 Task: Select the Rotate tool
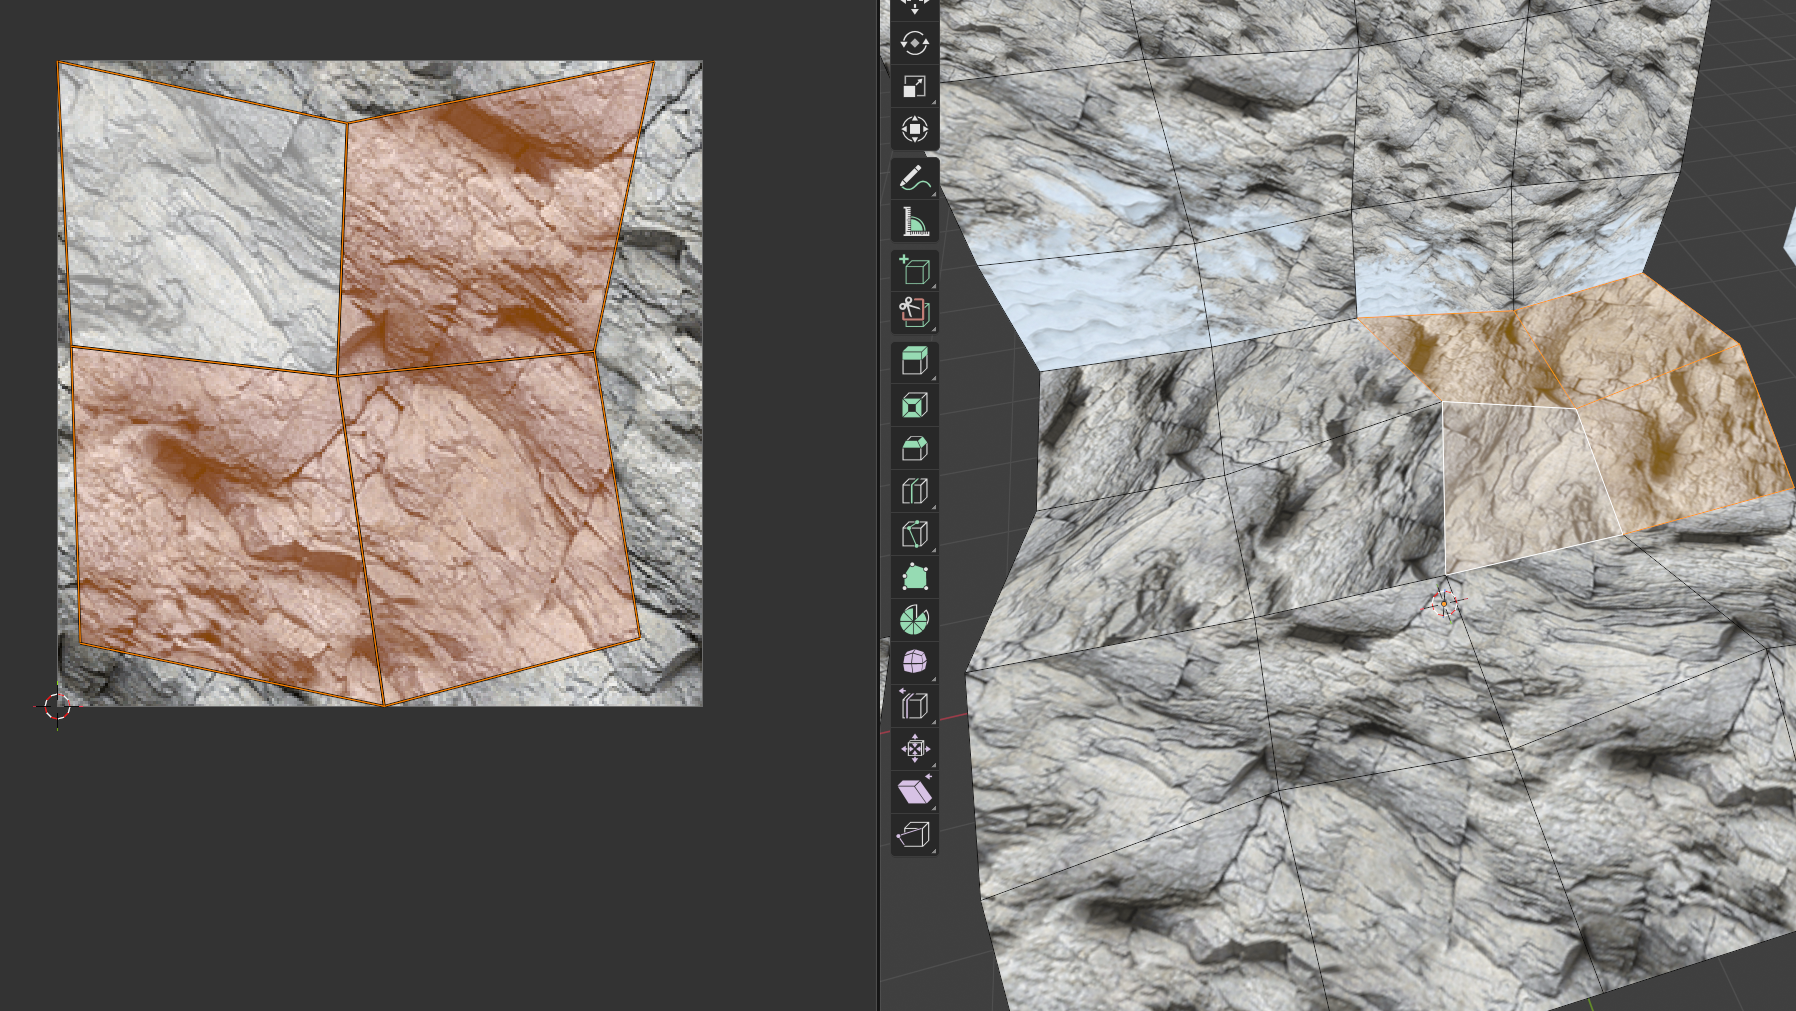pyautogui.click(x=914, y=44)
